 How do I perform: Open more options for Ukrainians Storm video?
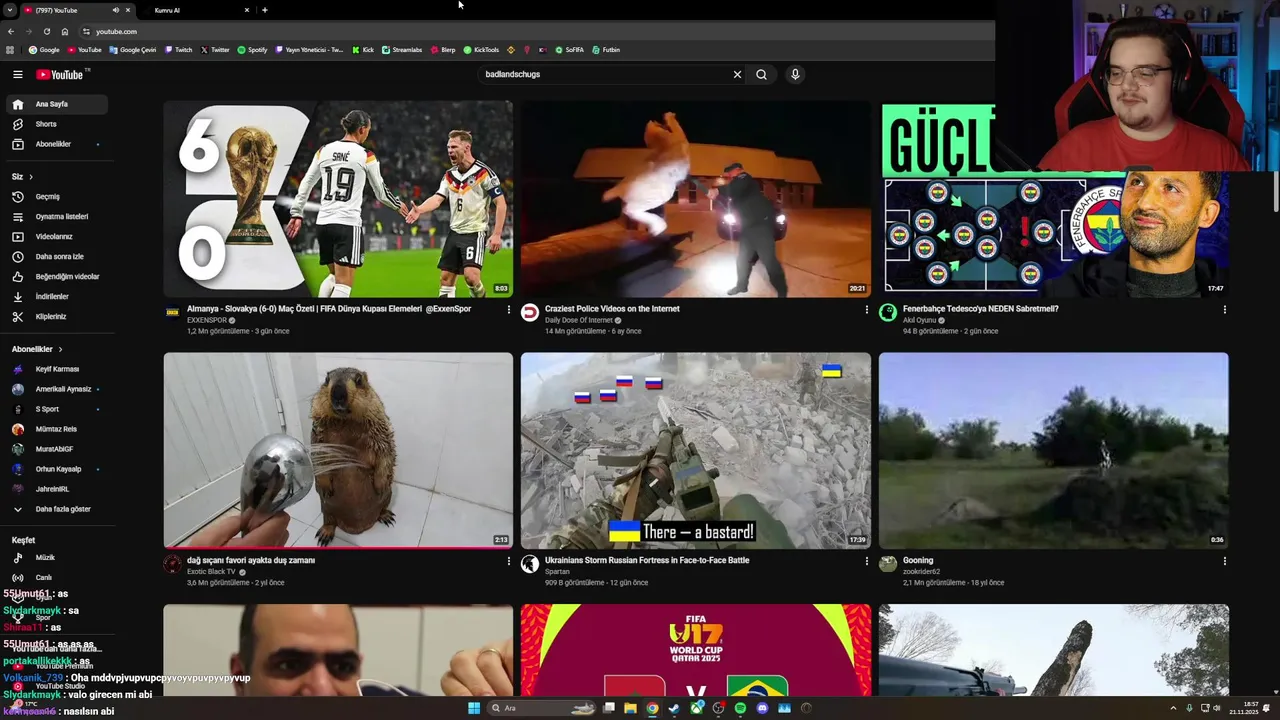pos(866,562)
